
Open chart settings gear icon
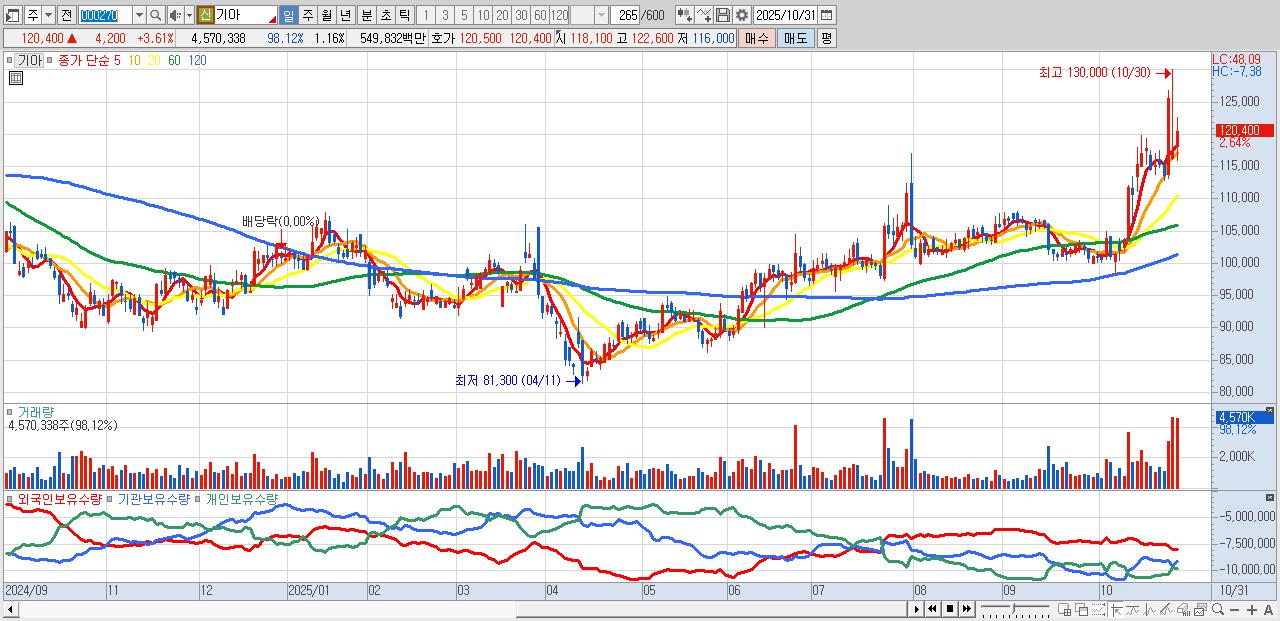[742, 15]
